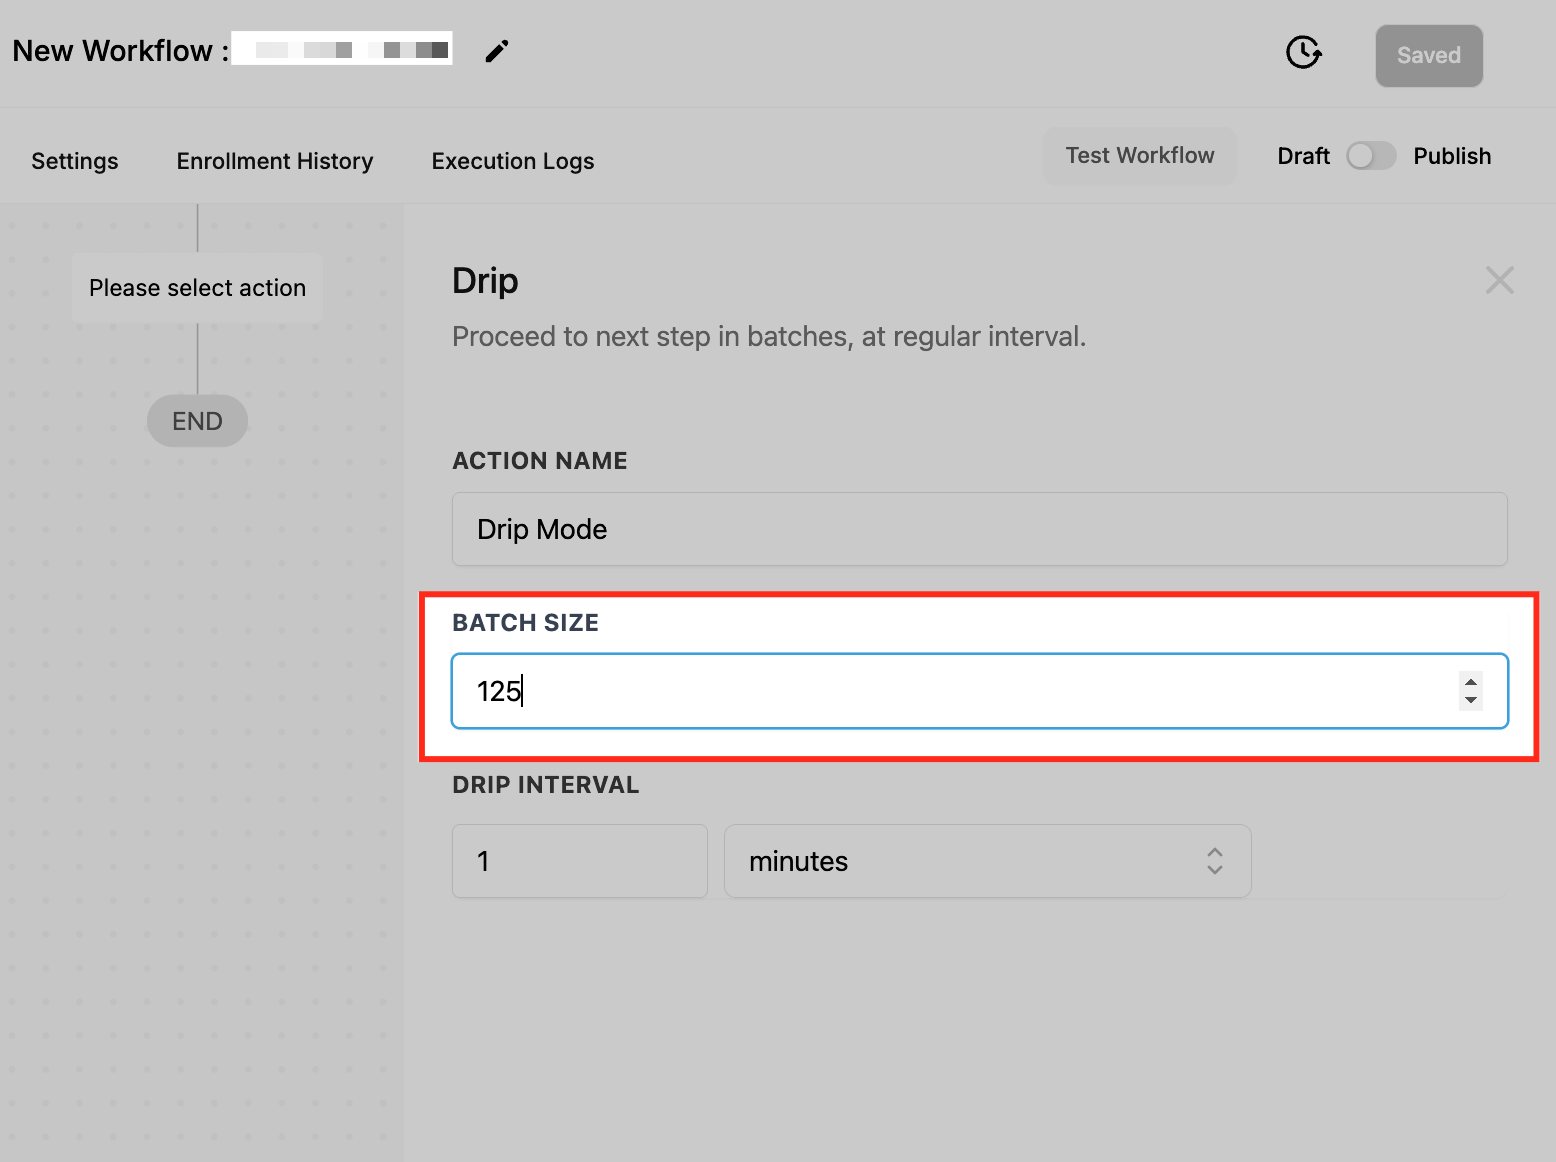Click the Draft label
Screen dimensions: 1556x1162
[1303, 156]
